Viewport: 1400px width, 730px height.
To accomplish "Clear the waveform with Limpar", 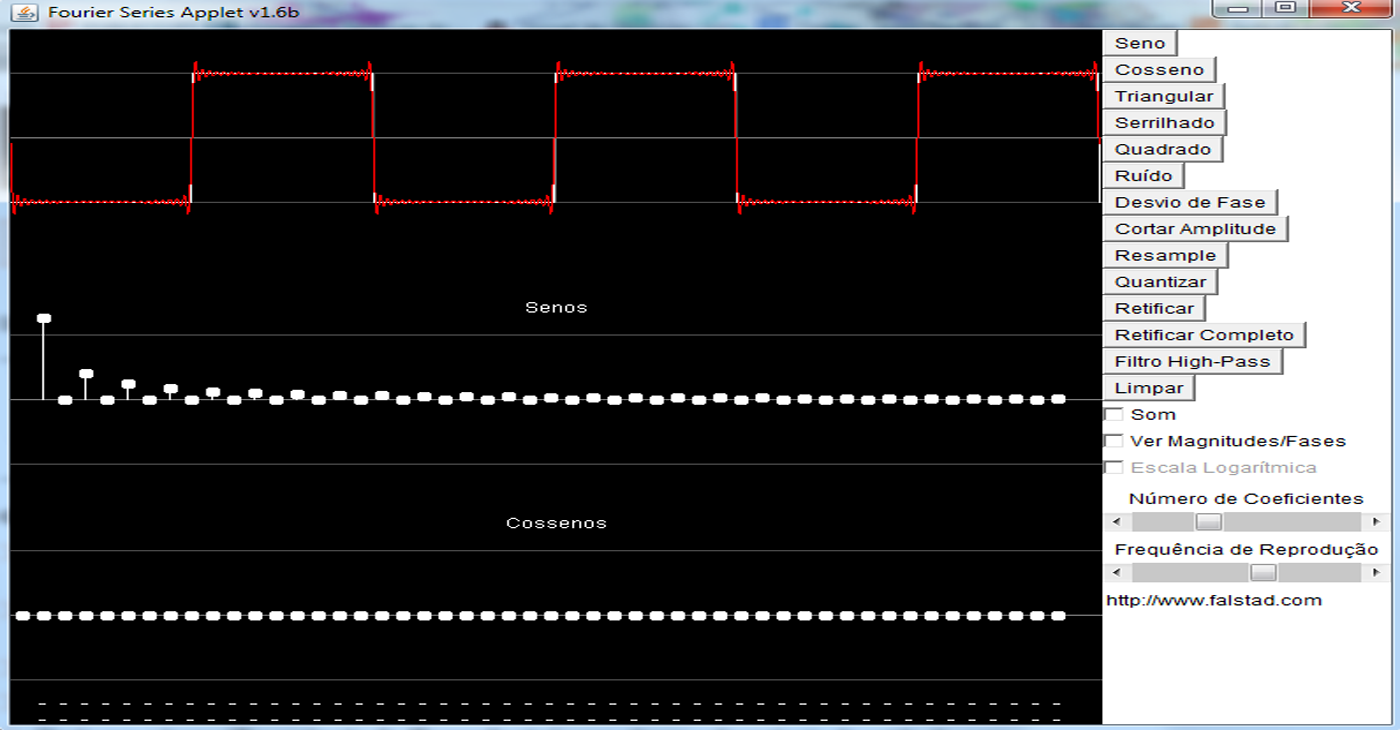I will 1149,388.
